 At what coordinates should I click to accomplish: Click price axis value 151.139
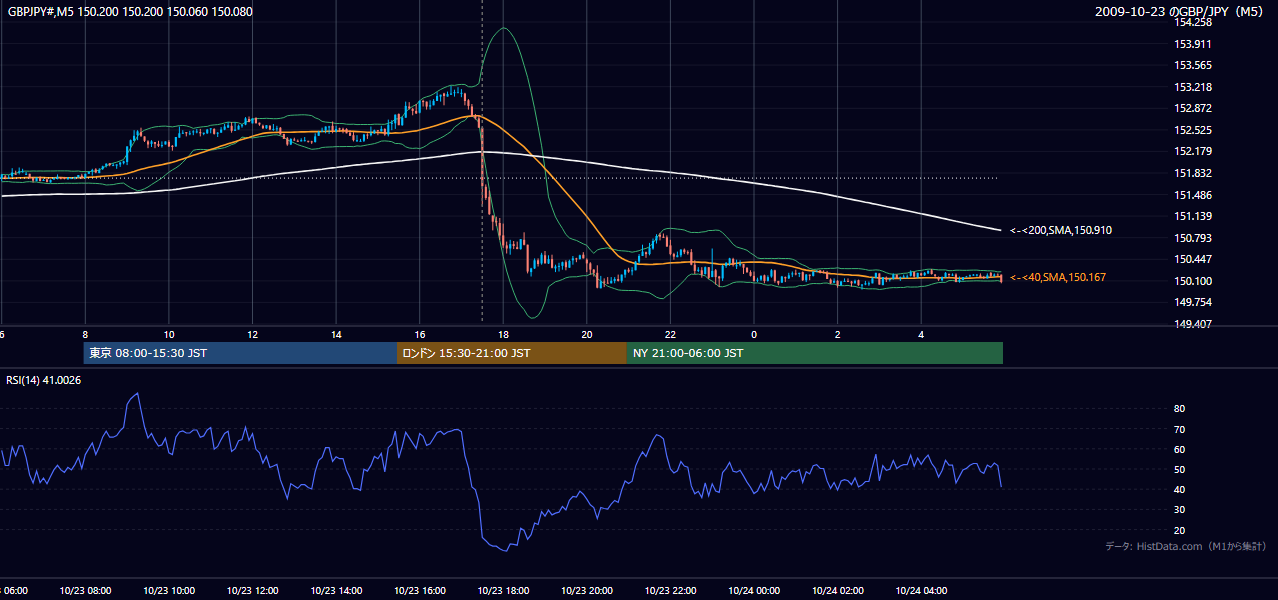(1194, 216)
